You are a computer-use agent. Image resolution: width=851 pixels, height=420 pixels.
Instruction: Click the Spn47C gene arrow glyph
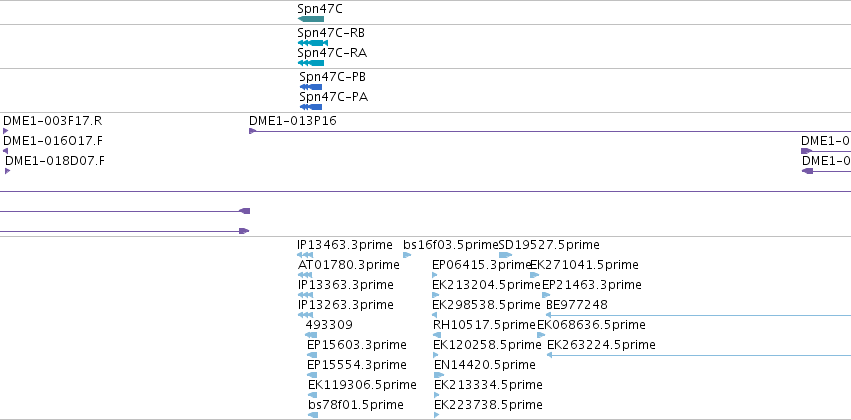point(311,19)
